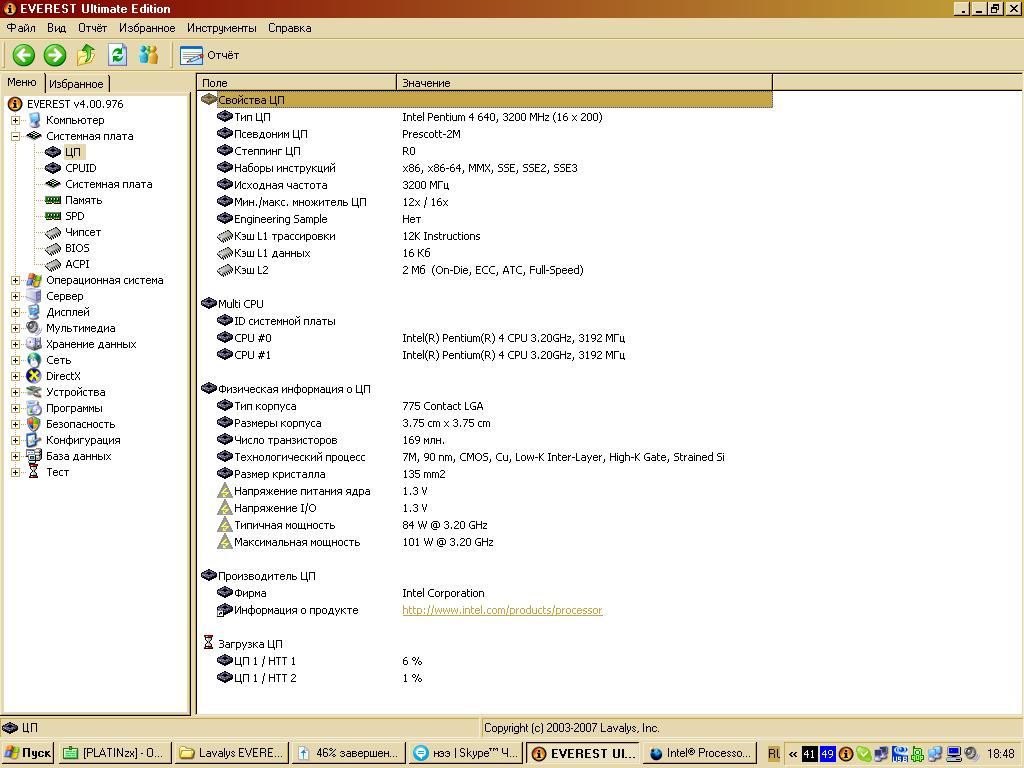
Task: Click the Кэш L2 row icon
Action: click(225, 270)
